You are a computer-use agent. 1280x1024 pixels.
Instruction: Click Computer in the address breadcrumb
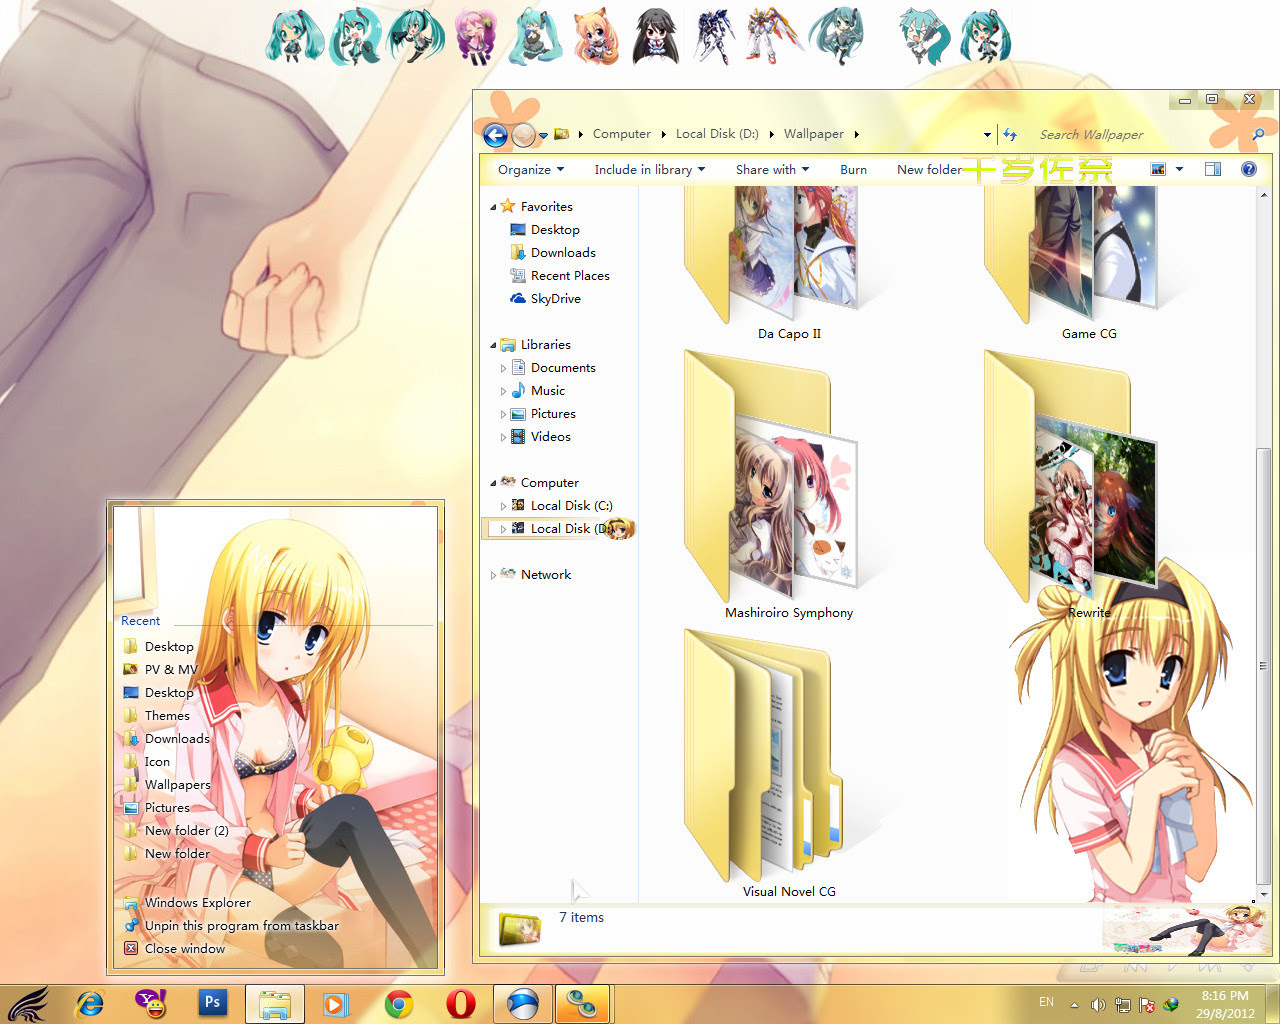tap(622, 134)
